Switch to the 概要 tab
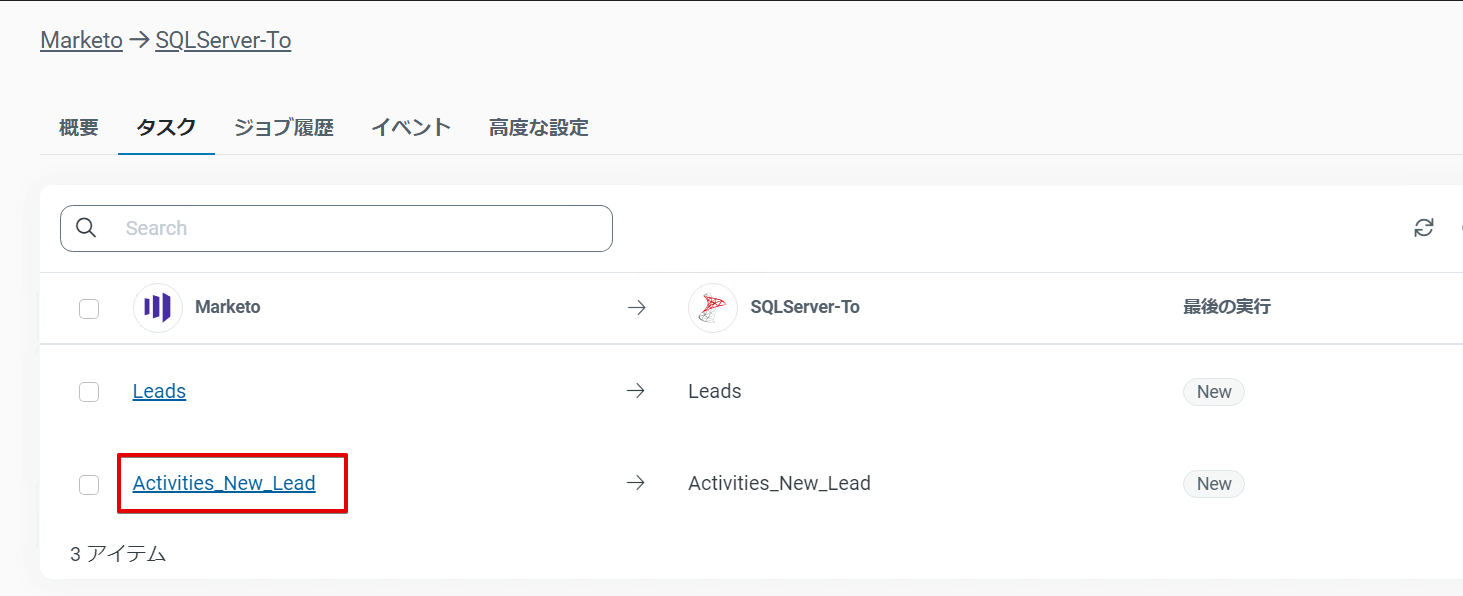The width and height of the screenshot is (1463, 596). (x=78, y=127)
